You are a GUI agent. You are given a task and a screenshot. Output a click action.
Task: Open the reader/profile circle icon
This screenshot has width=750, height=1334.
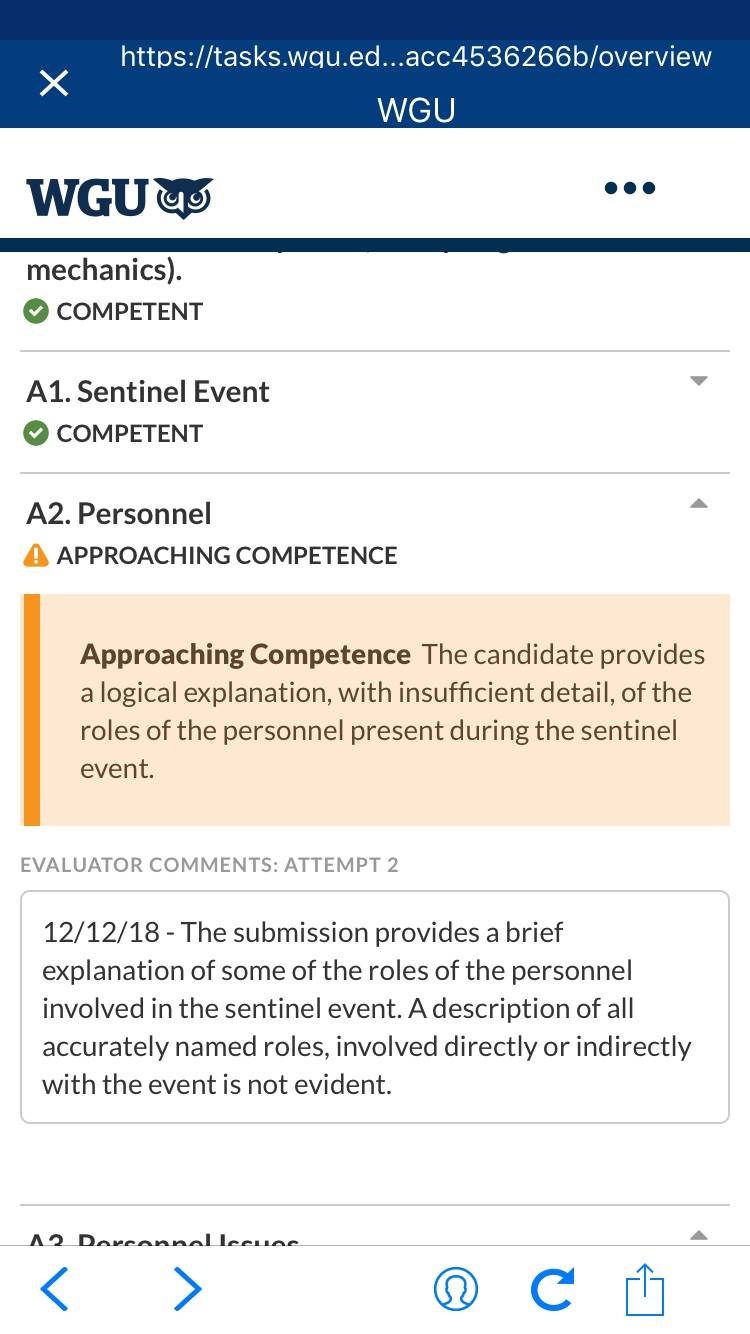456,1290
